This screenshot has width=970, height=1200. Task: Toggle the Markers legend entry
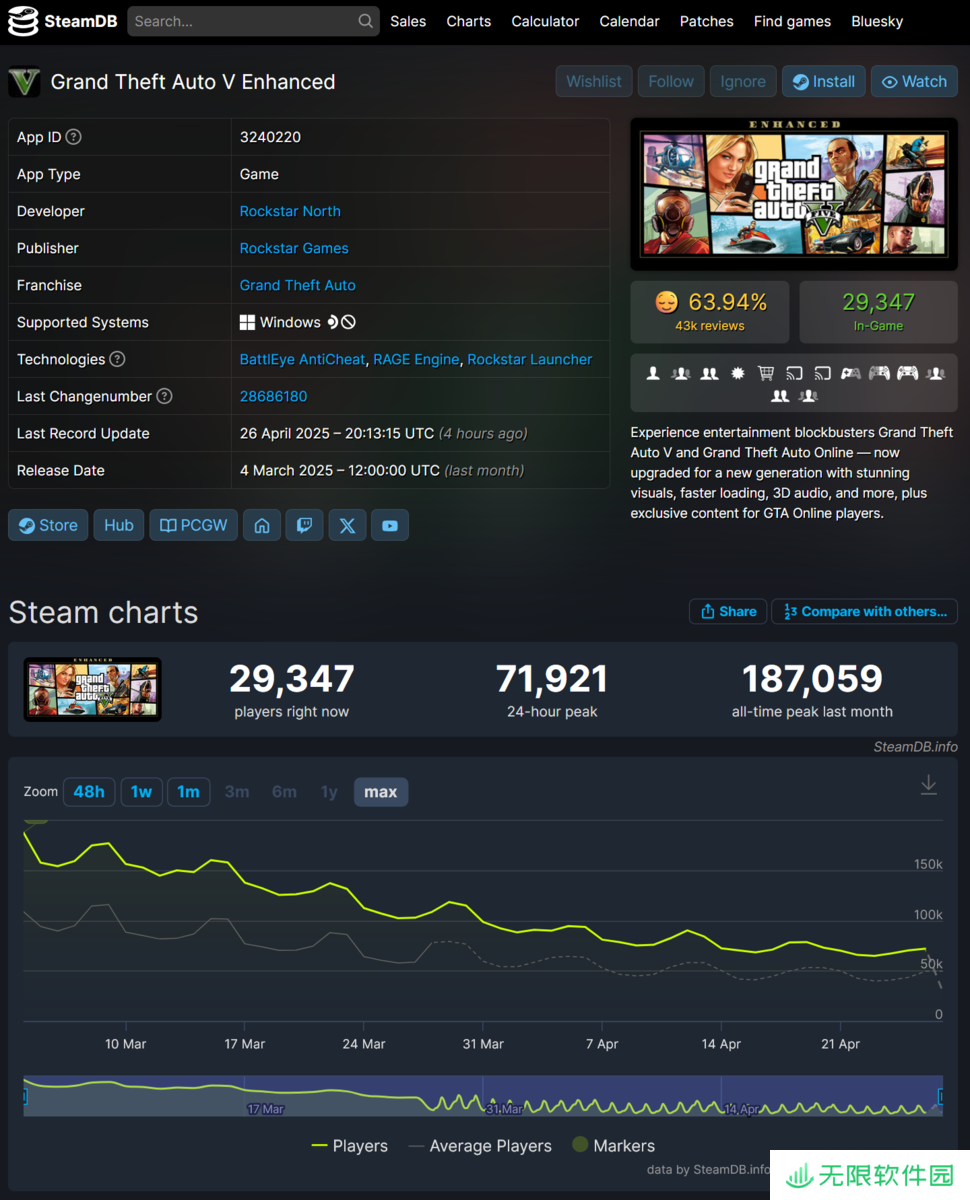coord(613,1146)
